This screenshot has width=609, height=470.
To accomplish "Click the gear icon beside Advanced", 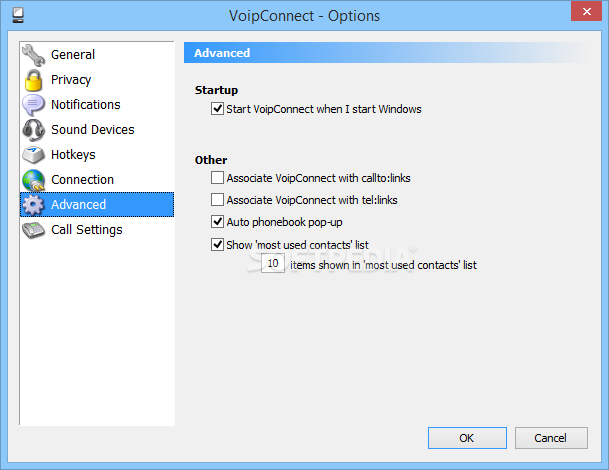I will click(x=34, y=205).
